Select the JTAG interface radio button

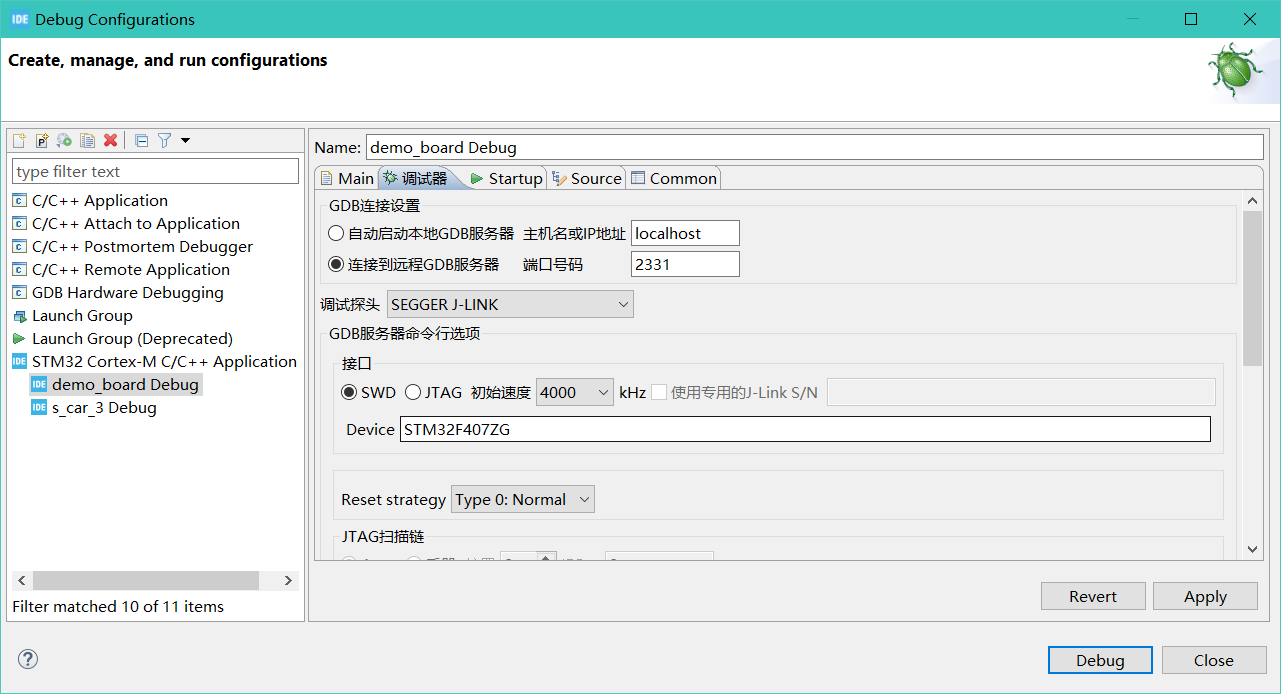tap(413, 392)
